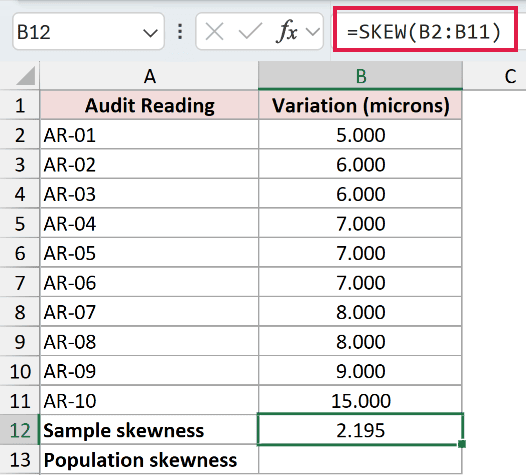Click the 6.000 value in AR-03 row
This screenshot has width=526, height=475.
coord(360,194)
